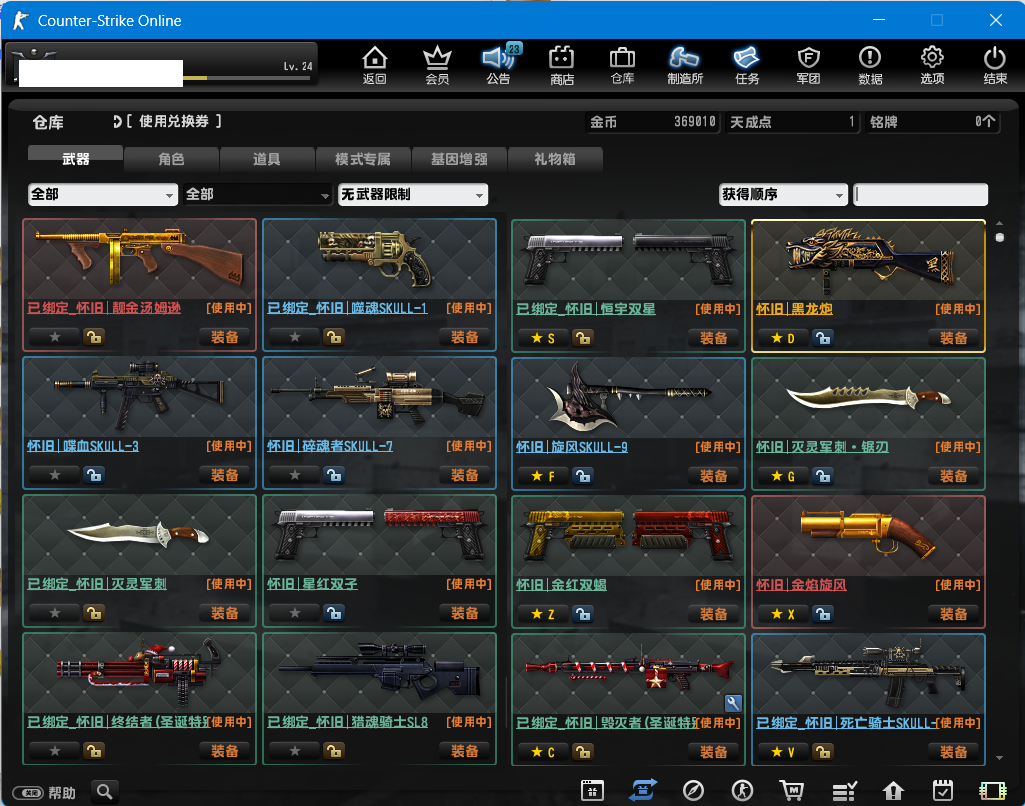Click the blue swap arrows icon

[643, 790]
